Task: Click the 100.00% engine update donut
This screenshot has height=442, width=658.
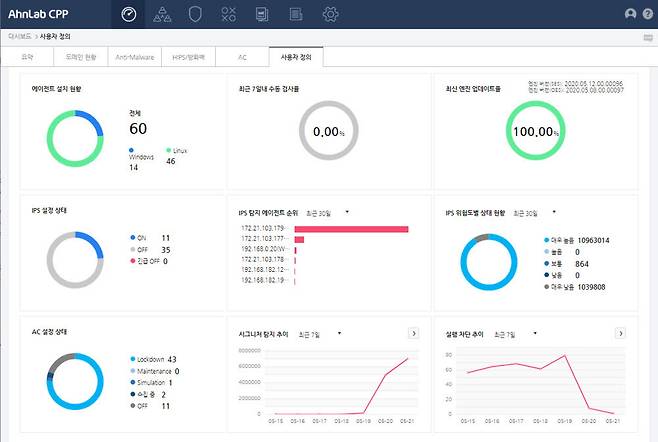Action: tap(535, 131)
